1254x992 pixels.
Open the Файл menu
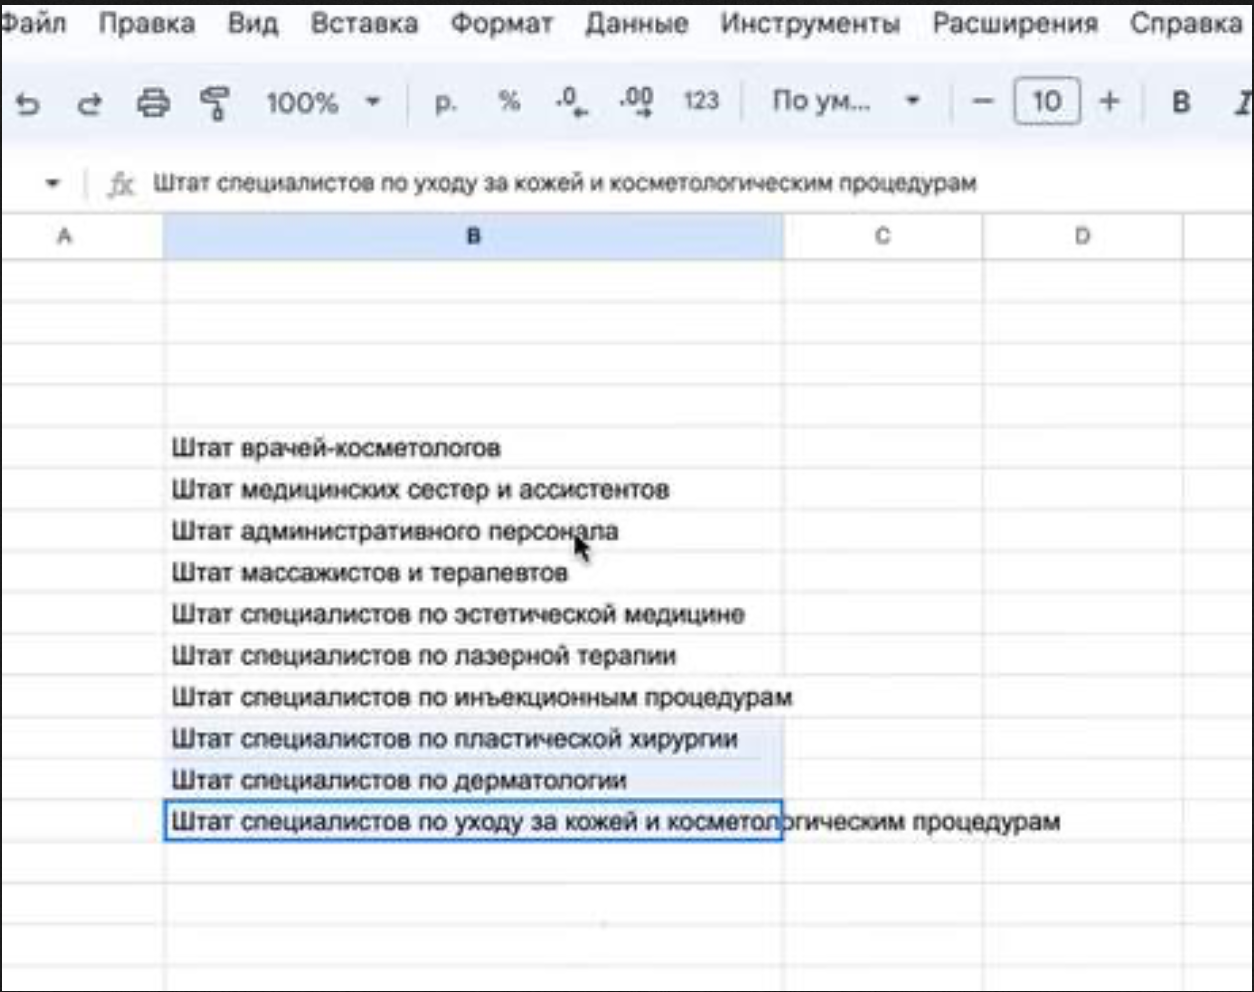click(33, 24)
